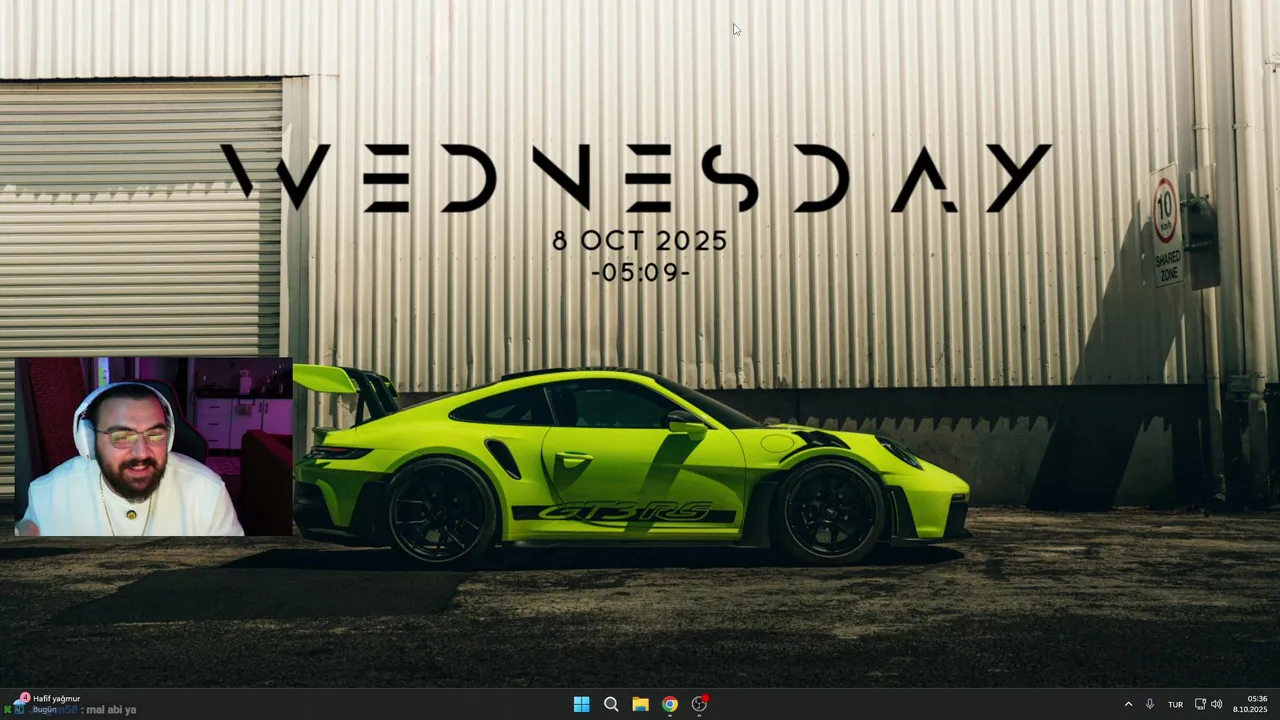Show hidden system tray icons chevron
1280x720 pixels.
(x=1128, y=704)
